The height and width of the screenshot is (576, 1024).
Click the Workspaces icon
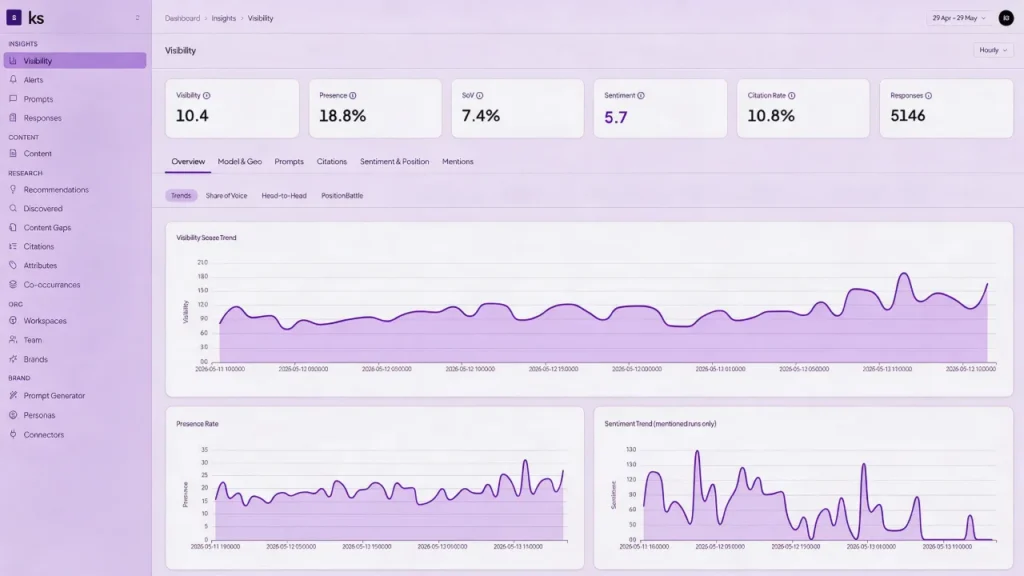(x=13, y=321)
